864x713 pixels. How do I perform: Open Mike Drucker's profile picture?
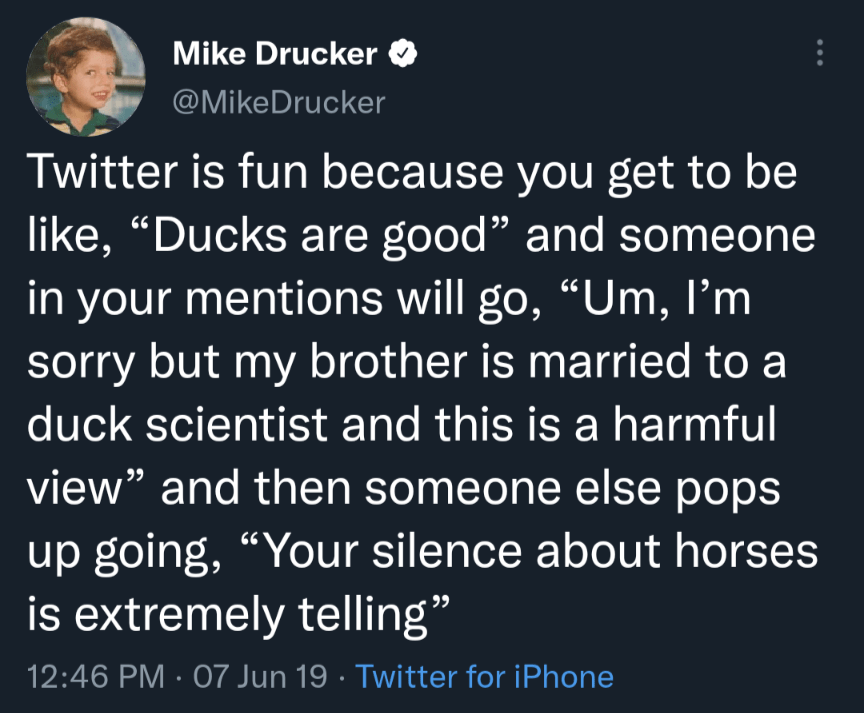coord(85,76)
